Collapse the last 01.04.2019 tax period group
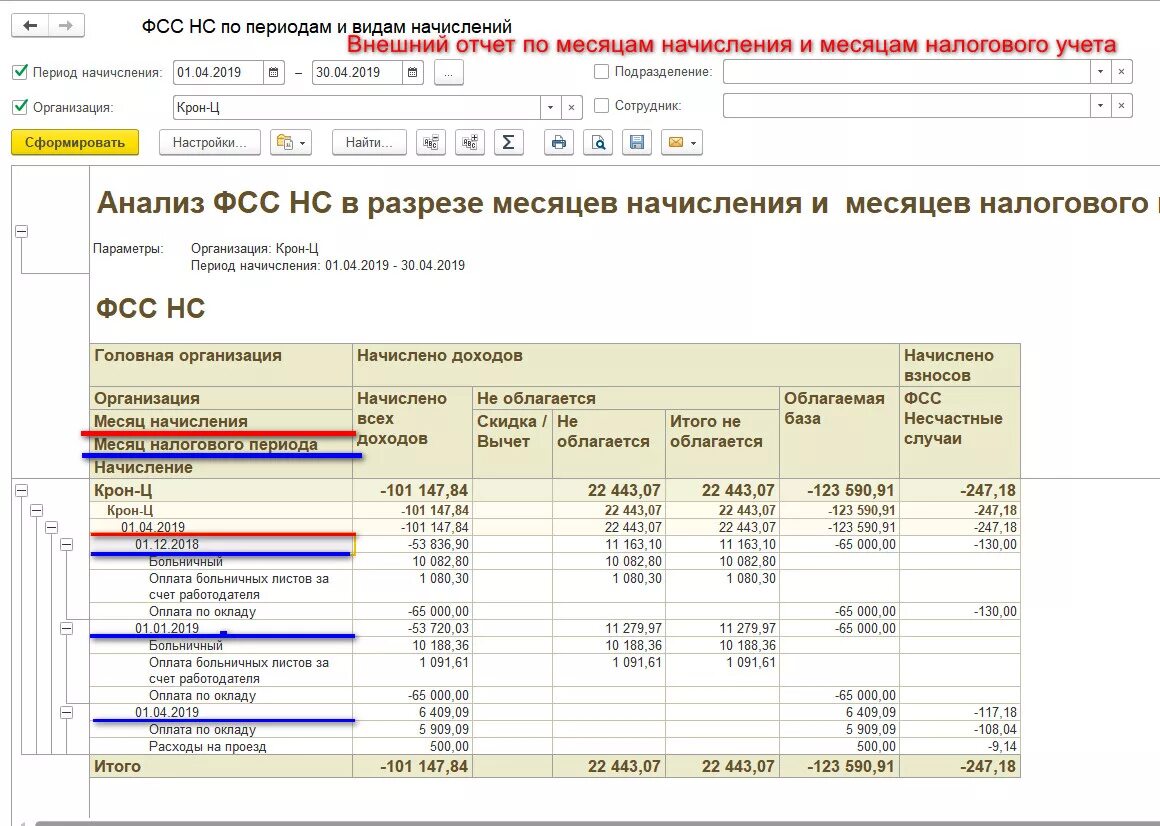Screen dimensions: 1160x826 pos(67,713)
